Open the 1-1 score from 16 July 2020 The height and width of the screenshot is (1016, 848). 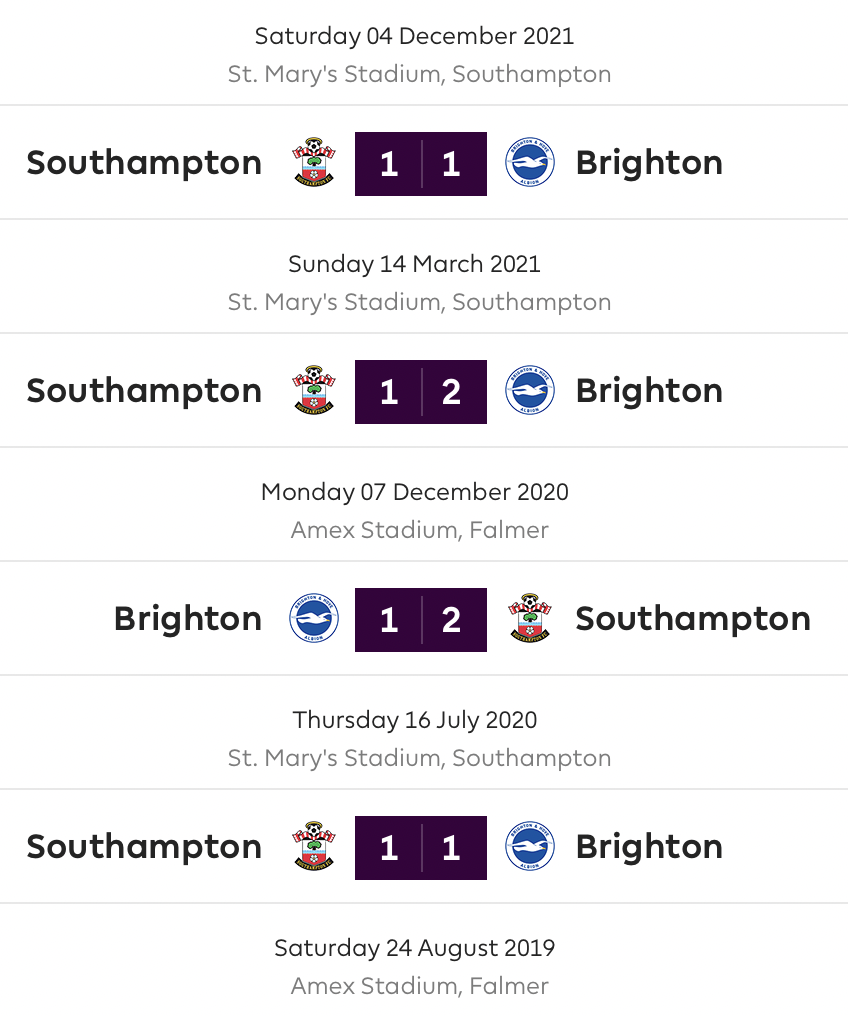(421, 848)
